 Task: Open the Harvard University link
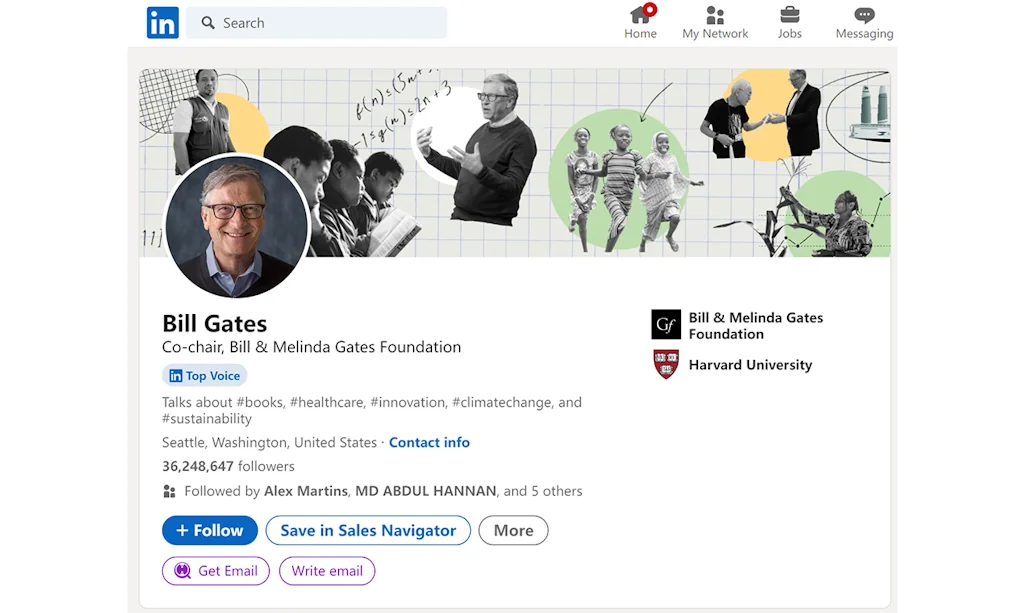(x=750, y=365)
